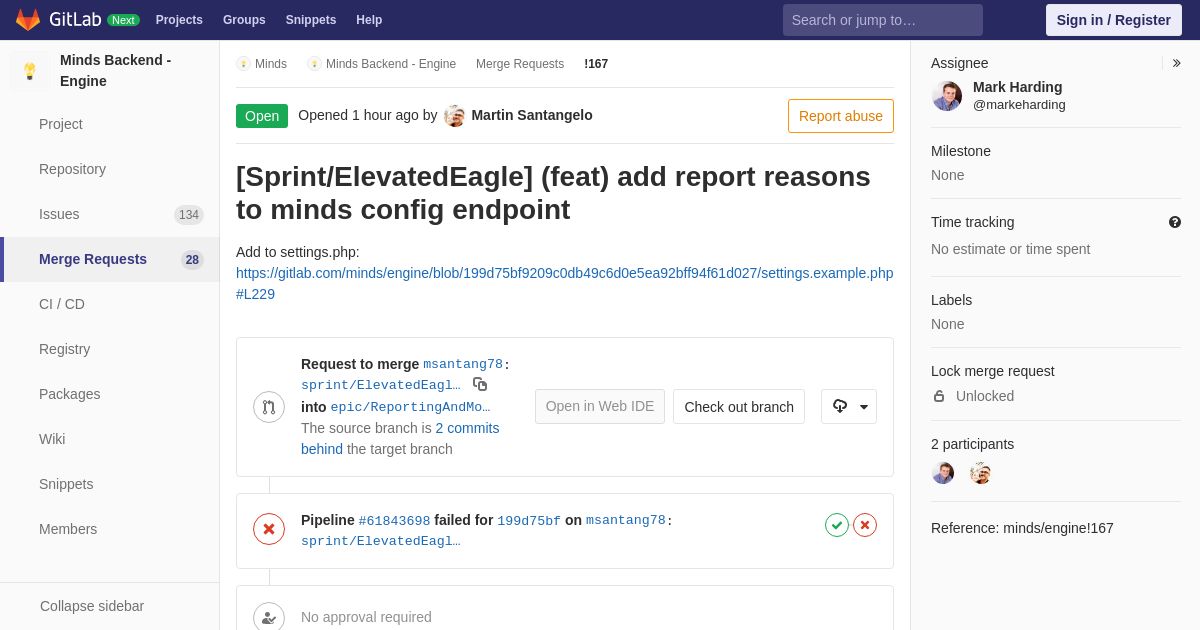Click the Minds Backend - Engine project title
1200x630 pixels.
point(116,71)
